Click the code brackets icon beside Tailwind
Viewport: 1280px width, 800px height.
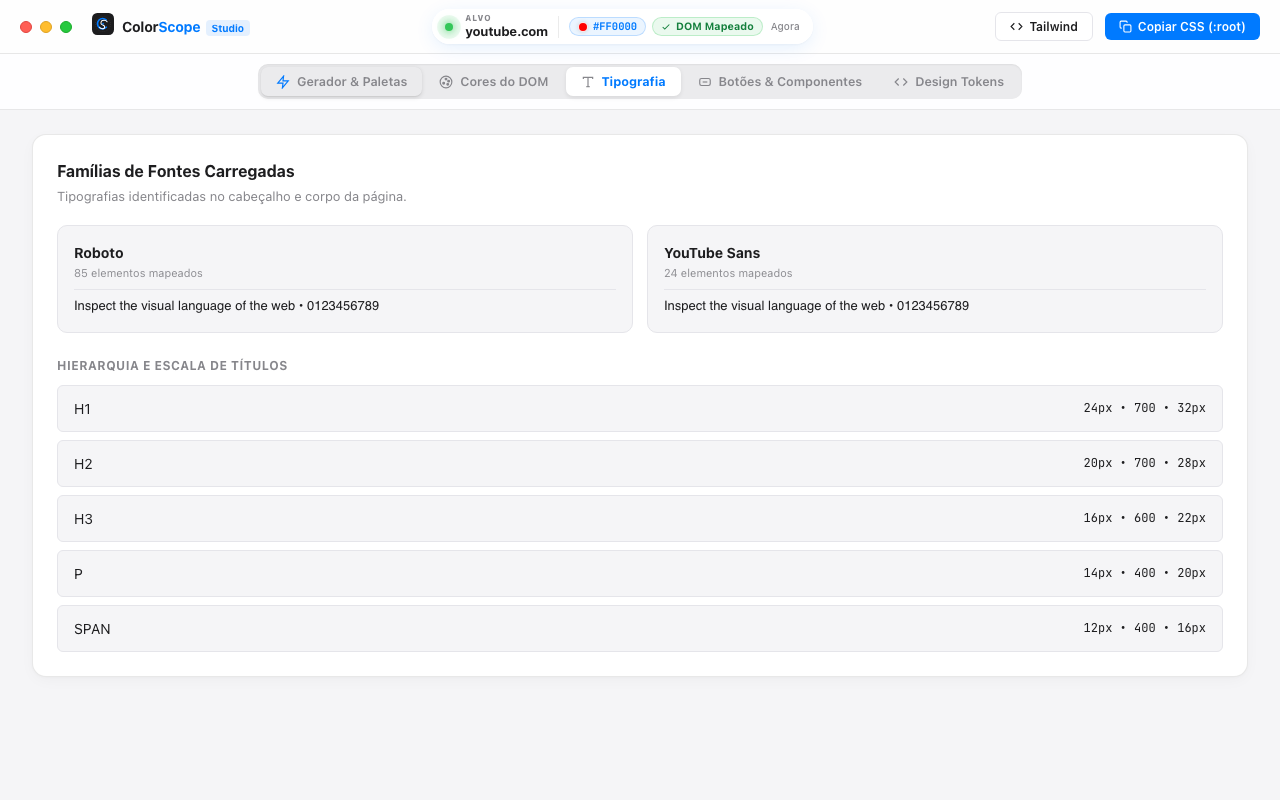coord(1016,27)
